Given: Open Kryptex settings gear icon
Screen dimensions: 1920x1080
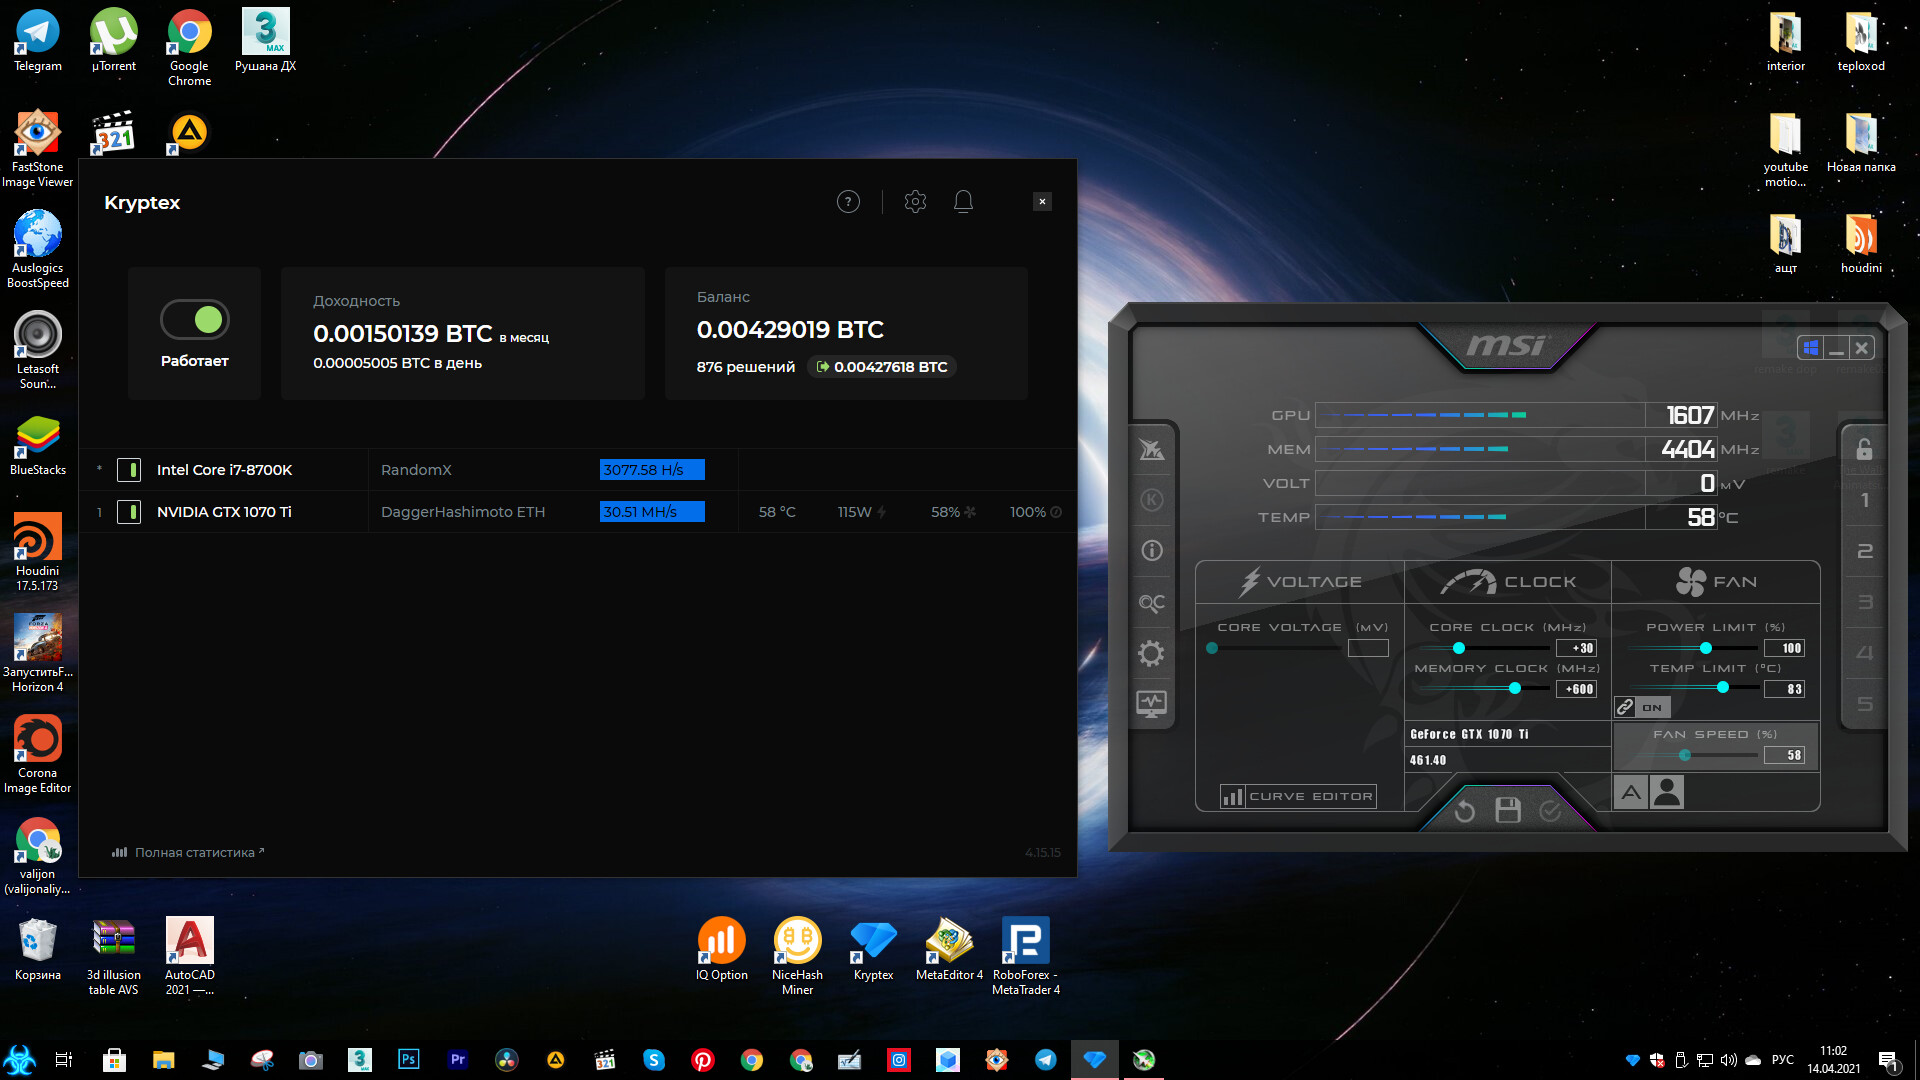Looking at the screenshot, I should coord(915,202).
